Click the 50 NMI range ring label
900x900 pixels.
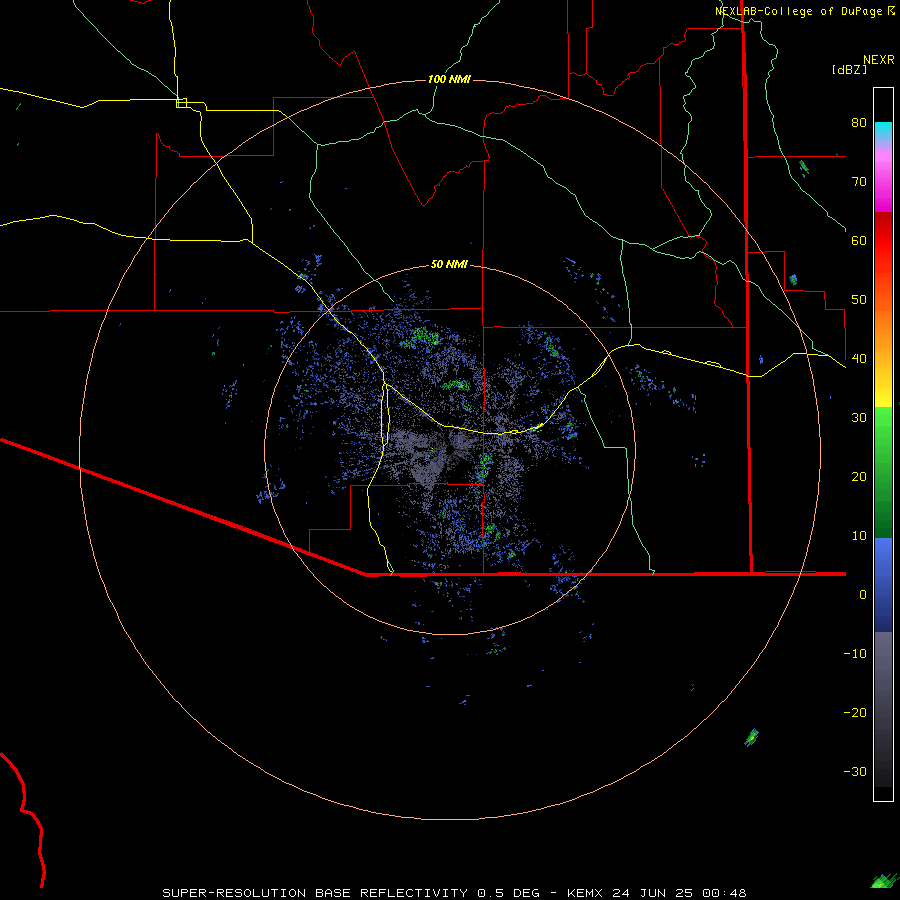(449, 264)
